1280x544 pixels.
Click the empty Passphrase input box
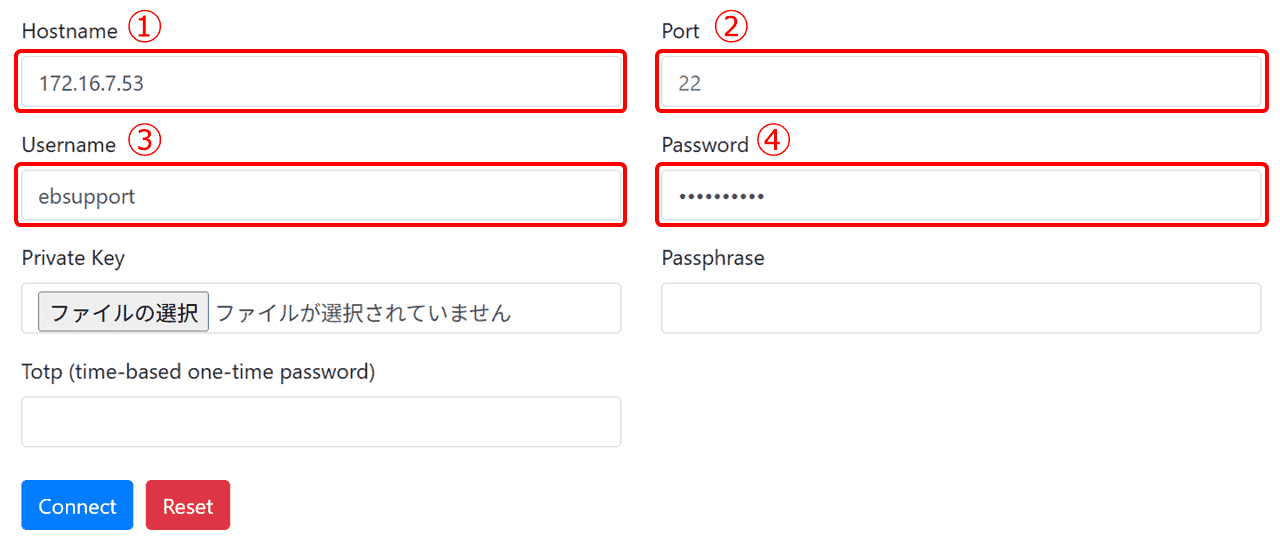[961, 308]
